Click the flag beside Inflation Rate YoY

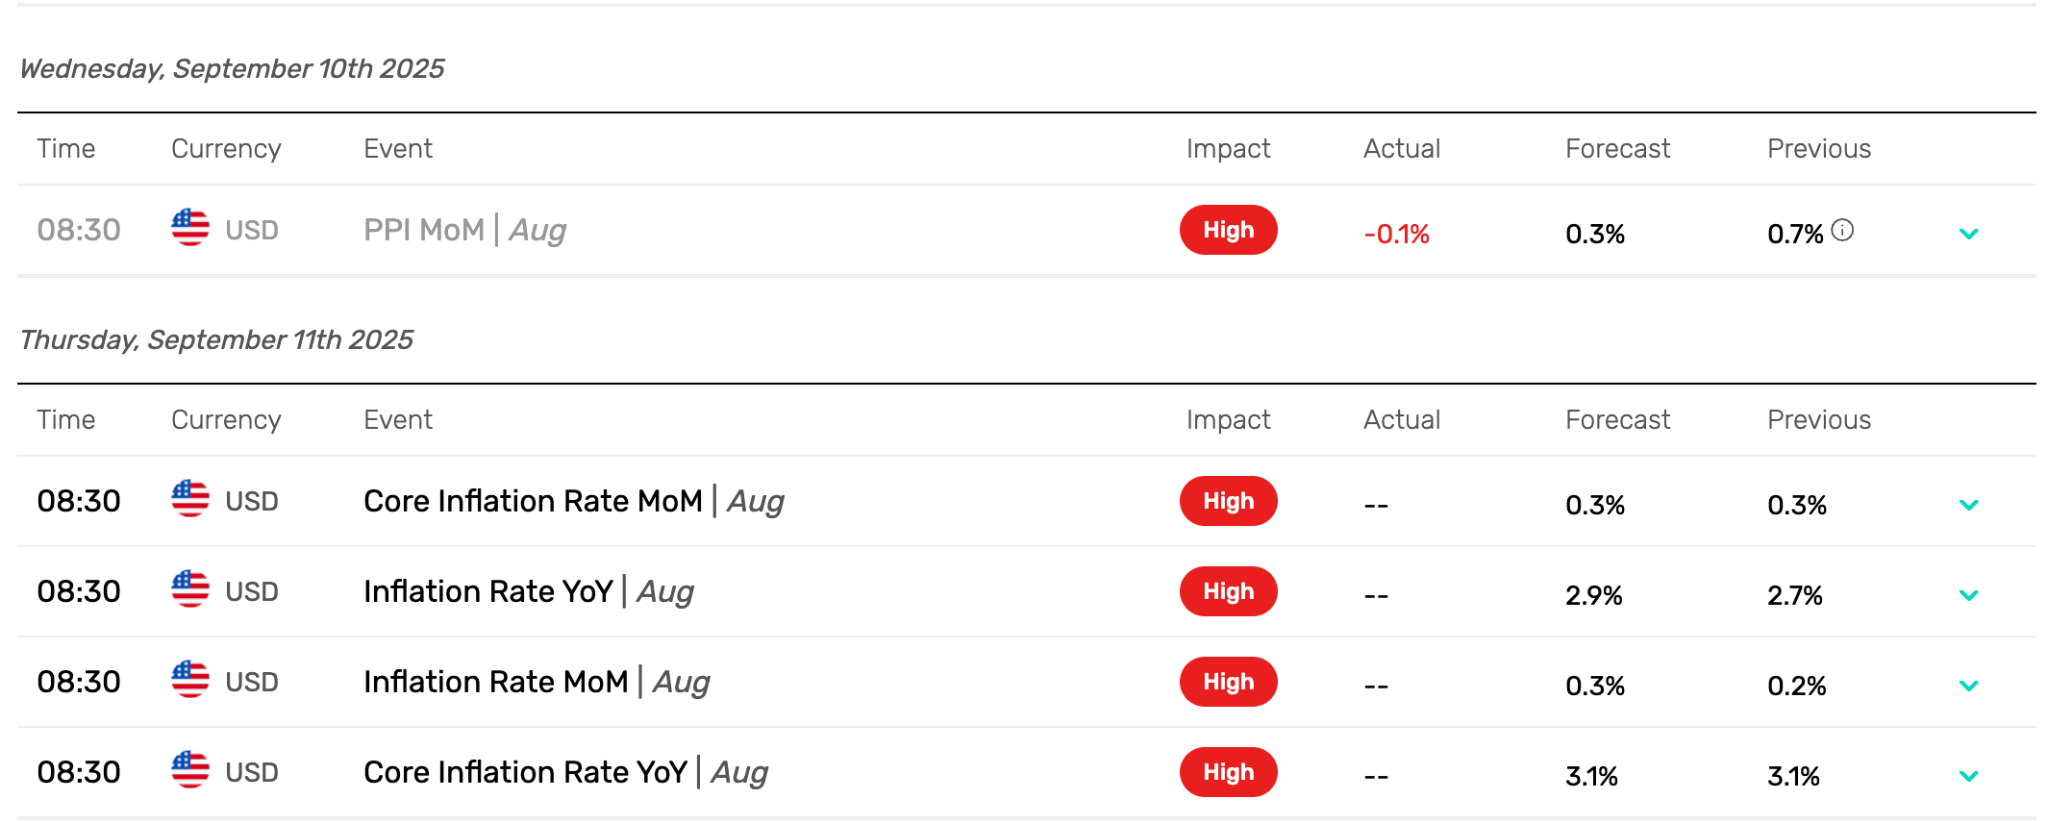190,589
